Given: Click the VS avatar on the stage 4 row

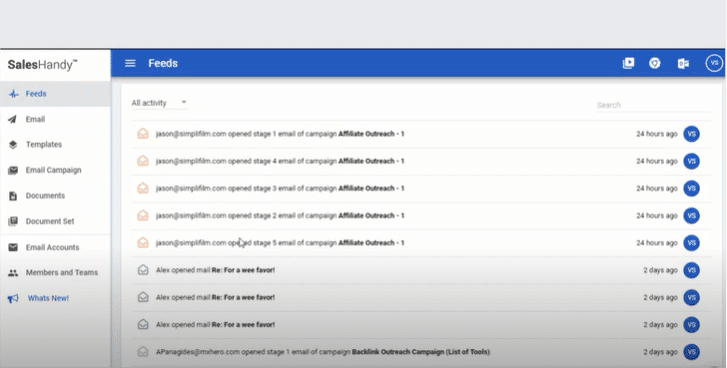Looking at the screenshot, I should point(691,161).
